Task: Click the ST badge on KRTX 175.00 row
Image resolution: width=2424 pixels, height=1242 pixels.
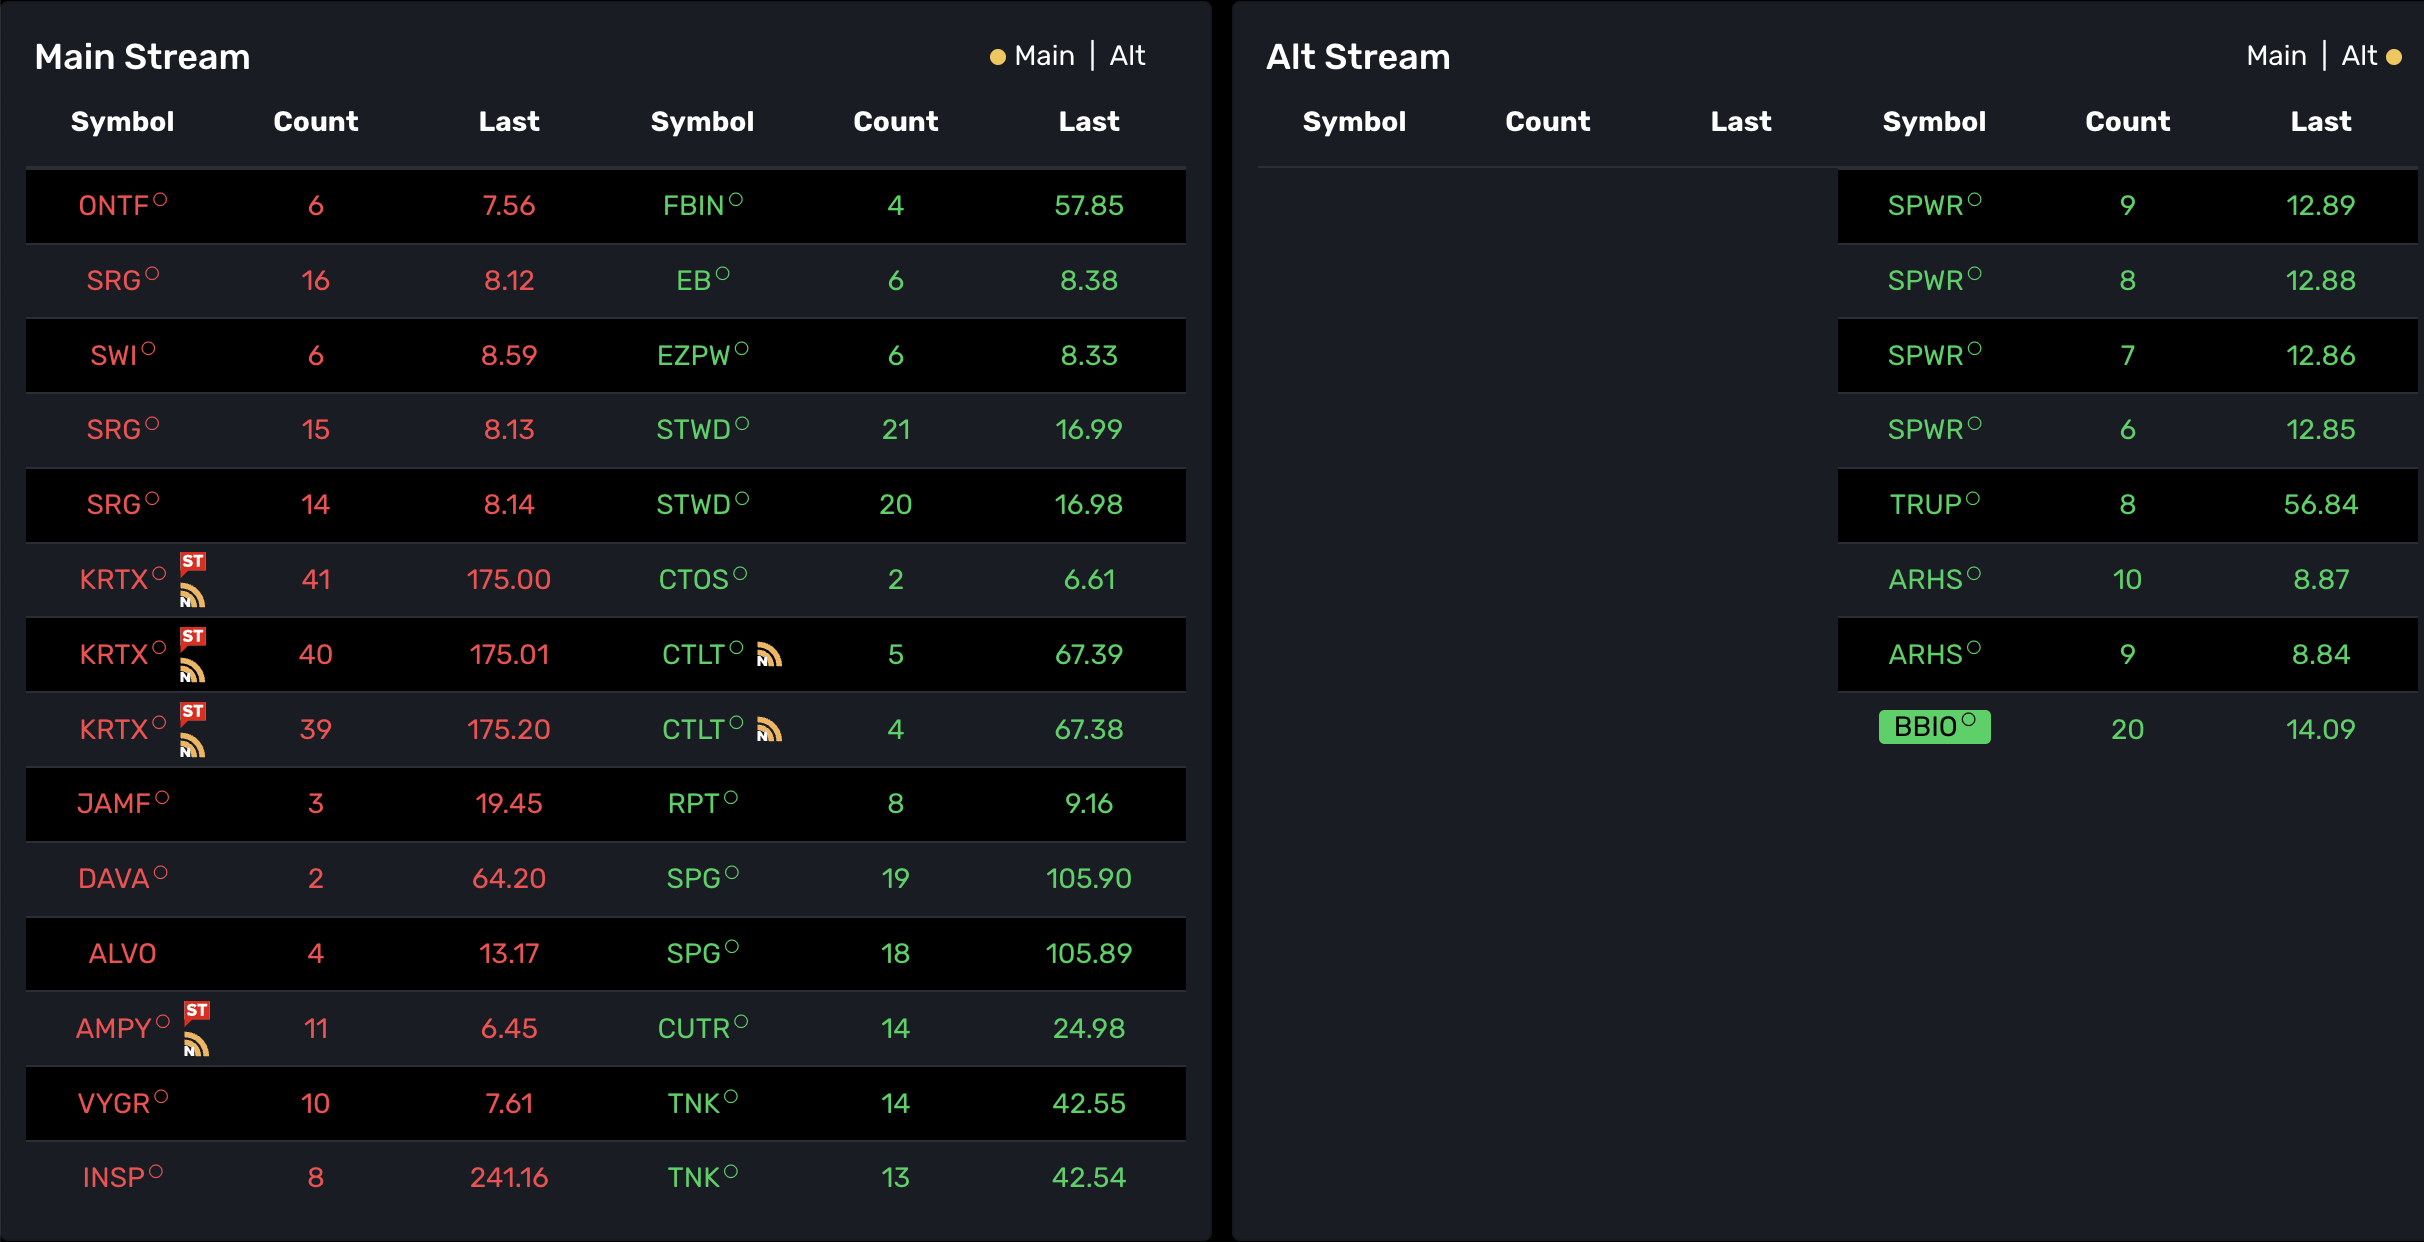Action: (x=193, y=562)
